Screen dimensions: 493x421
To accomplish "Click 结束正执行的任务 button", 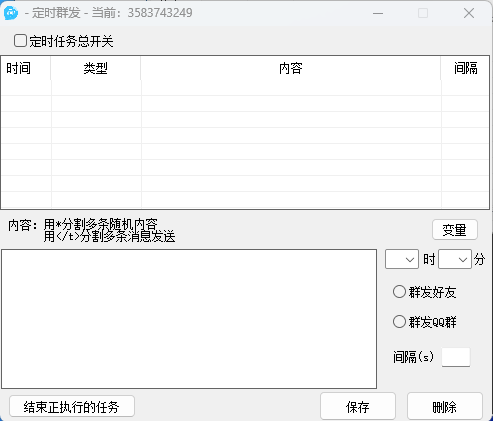I will (72, 406).
